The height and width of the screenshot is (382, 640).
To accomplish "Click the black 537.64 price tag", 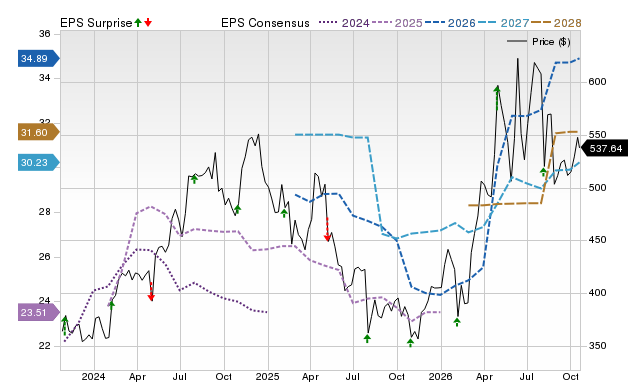I will coord(604,149).
